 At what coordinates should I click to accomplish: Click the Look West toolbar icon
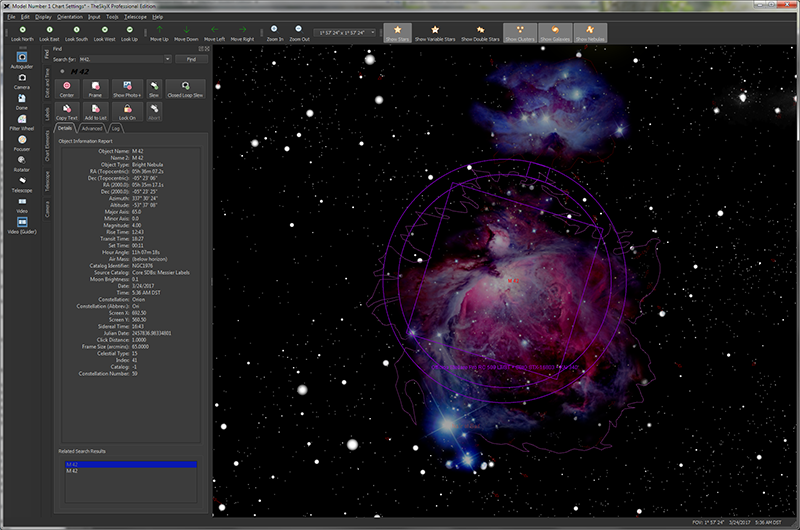pos(105,33)
